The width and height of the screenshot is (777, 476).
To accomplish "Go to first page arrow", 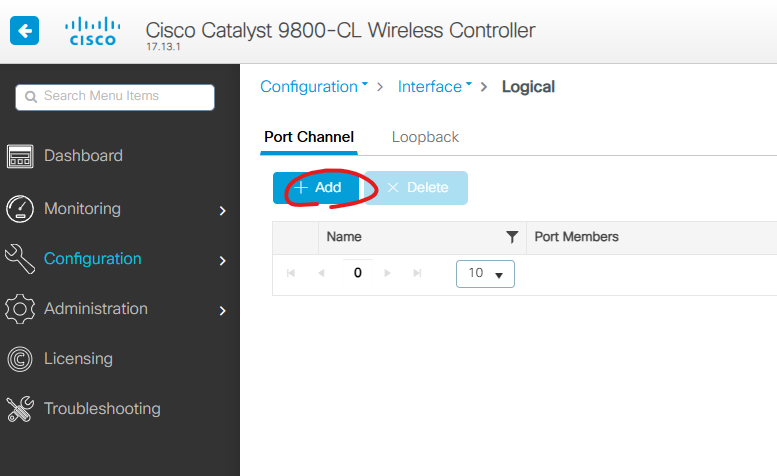I will pyautogui.click(x=291, y=273).
